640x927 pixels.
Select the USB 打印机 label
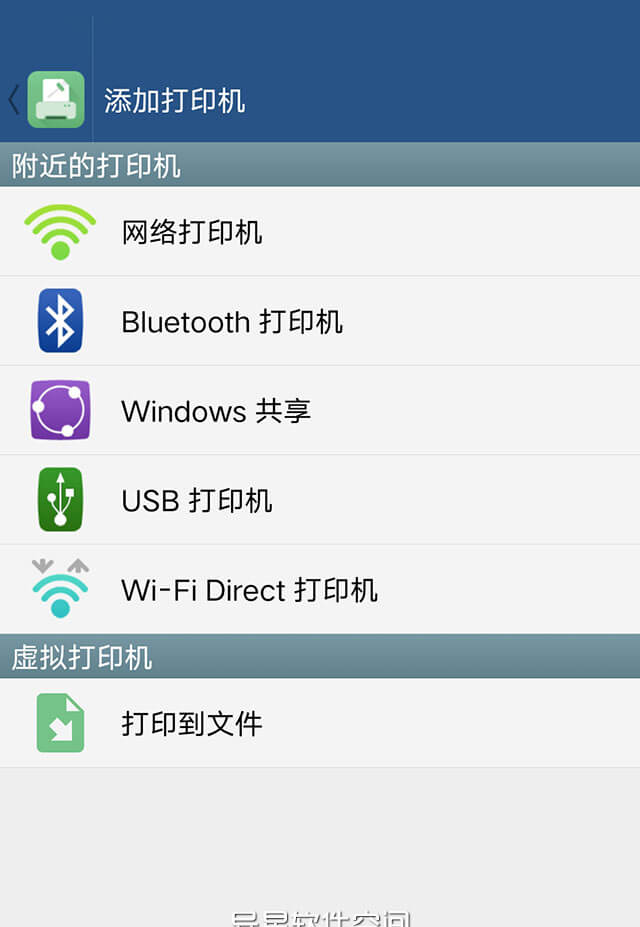click(x=197, y=500)
